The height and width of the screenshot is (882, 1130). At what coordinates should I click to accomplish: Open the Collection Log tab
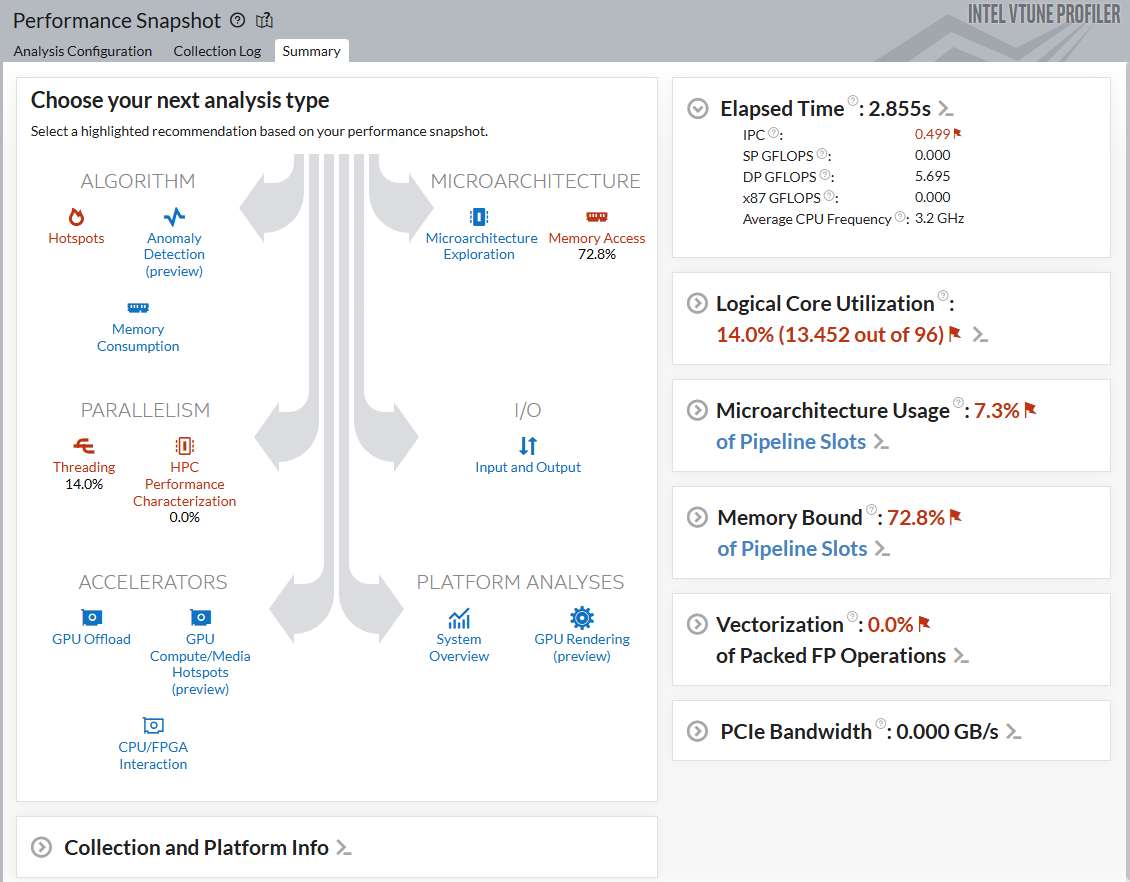tap(217, 51)
